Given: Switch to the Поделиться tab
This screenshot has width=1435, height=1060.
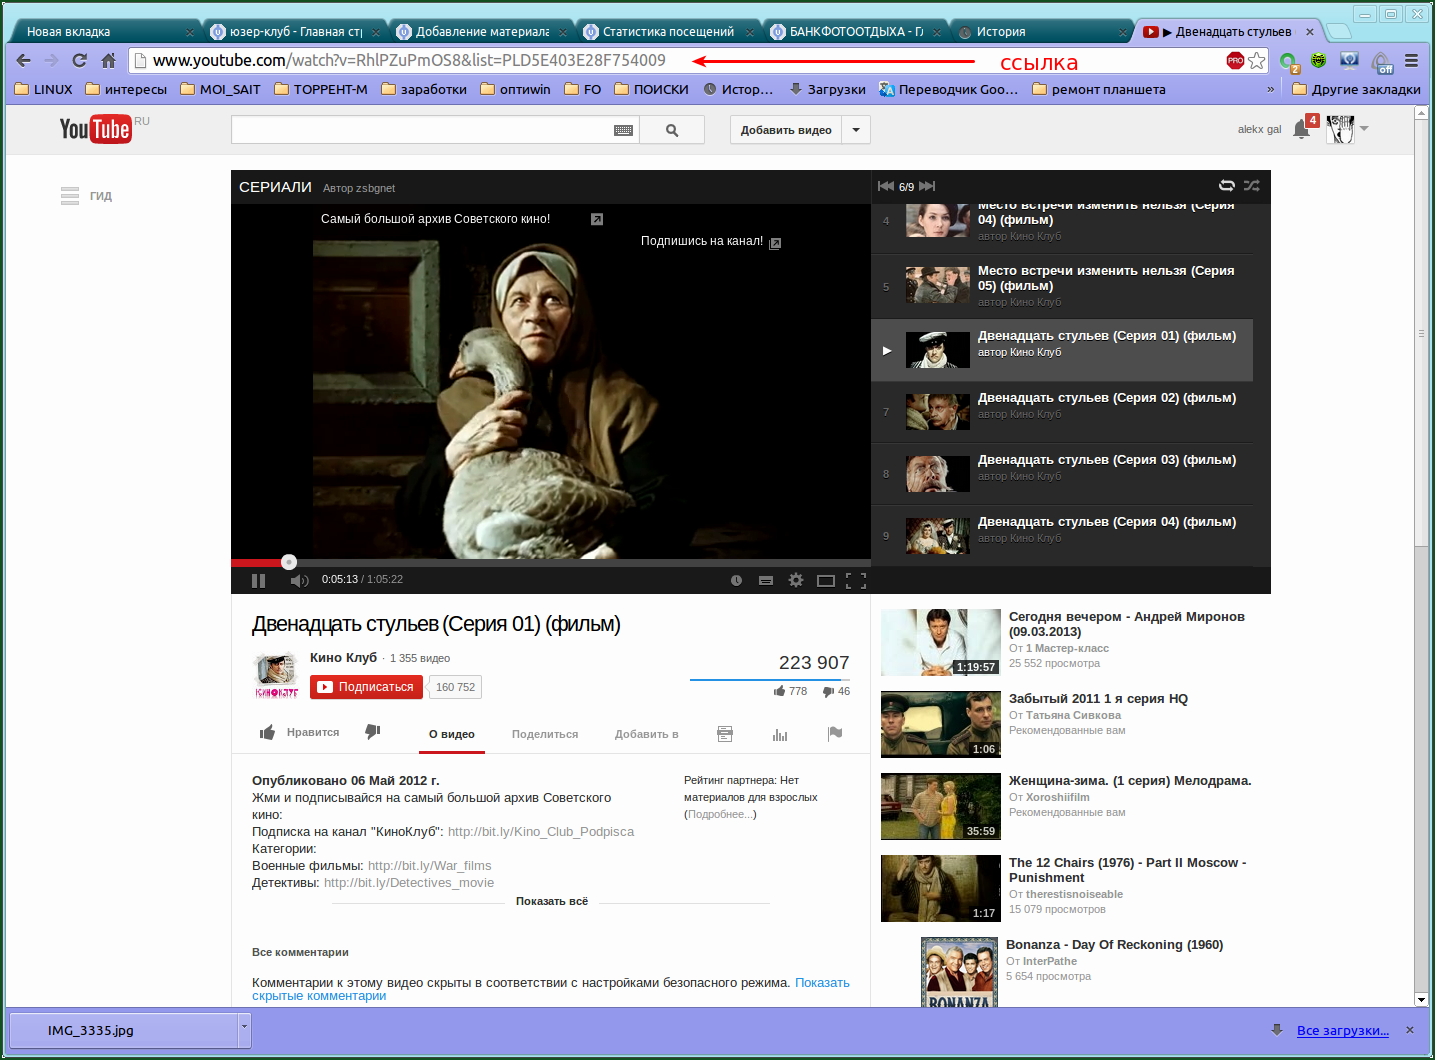Looking at the screenshot, I should [x=545, y=734].
